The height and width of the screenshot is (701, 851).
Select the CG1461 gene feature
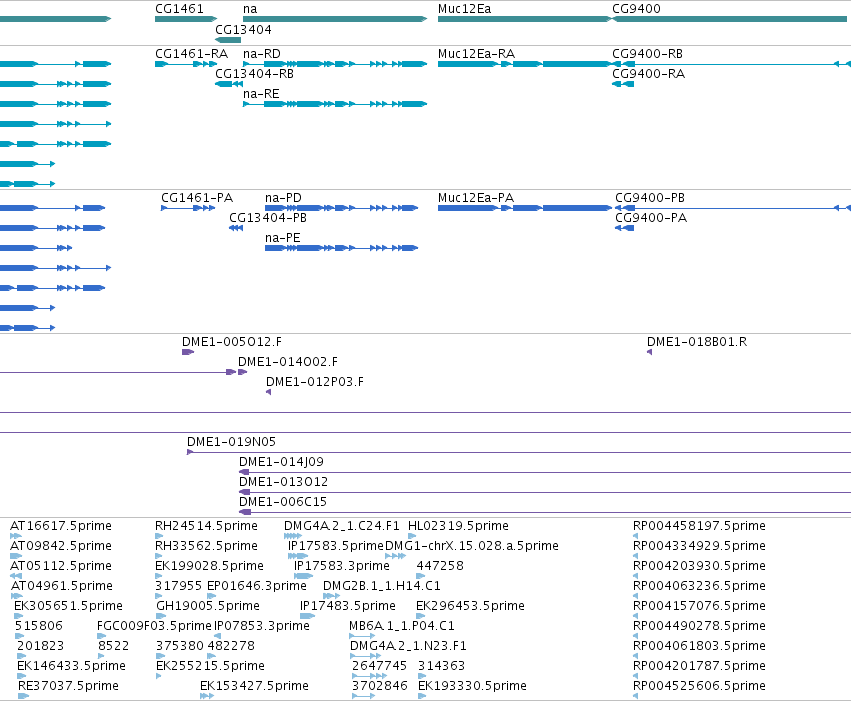coord(186,19)
